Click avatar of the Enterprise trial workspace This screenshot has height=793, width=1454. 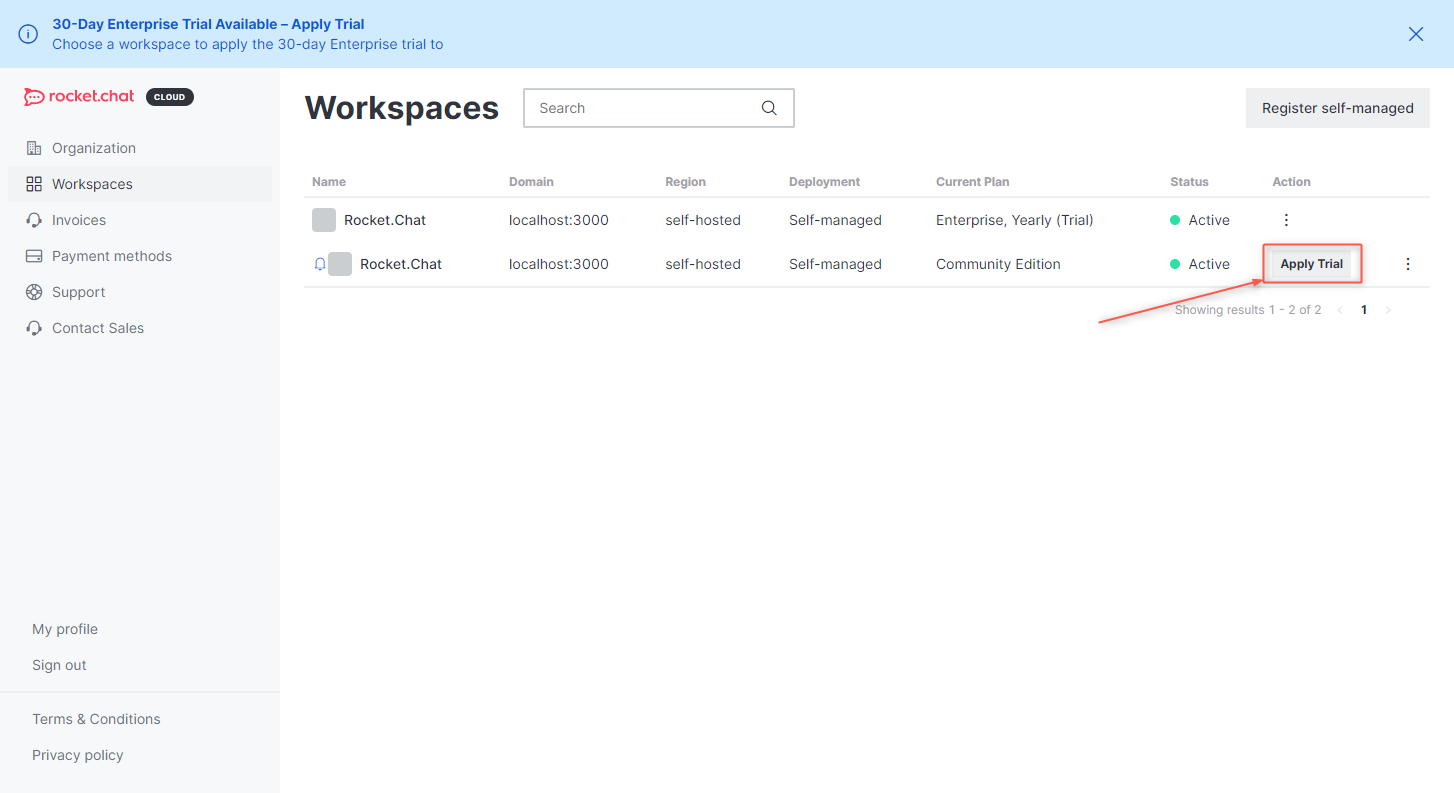(x=324, y=220)
